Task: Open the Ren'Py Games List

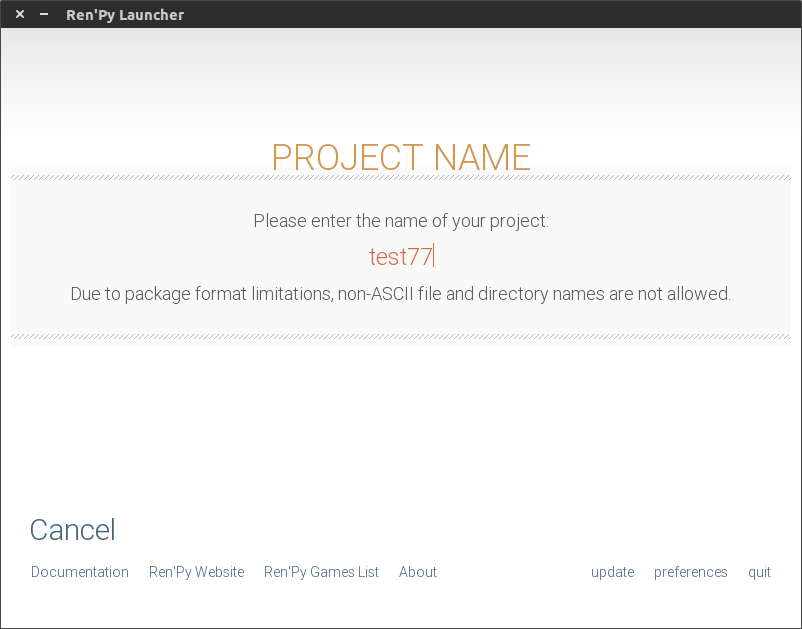Action: coord(321,572)
